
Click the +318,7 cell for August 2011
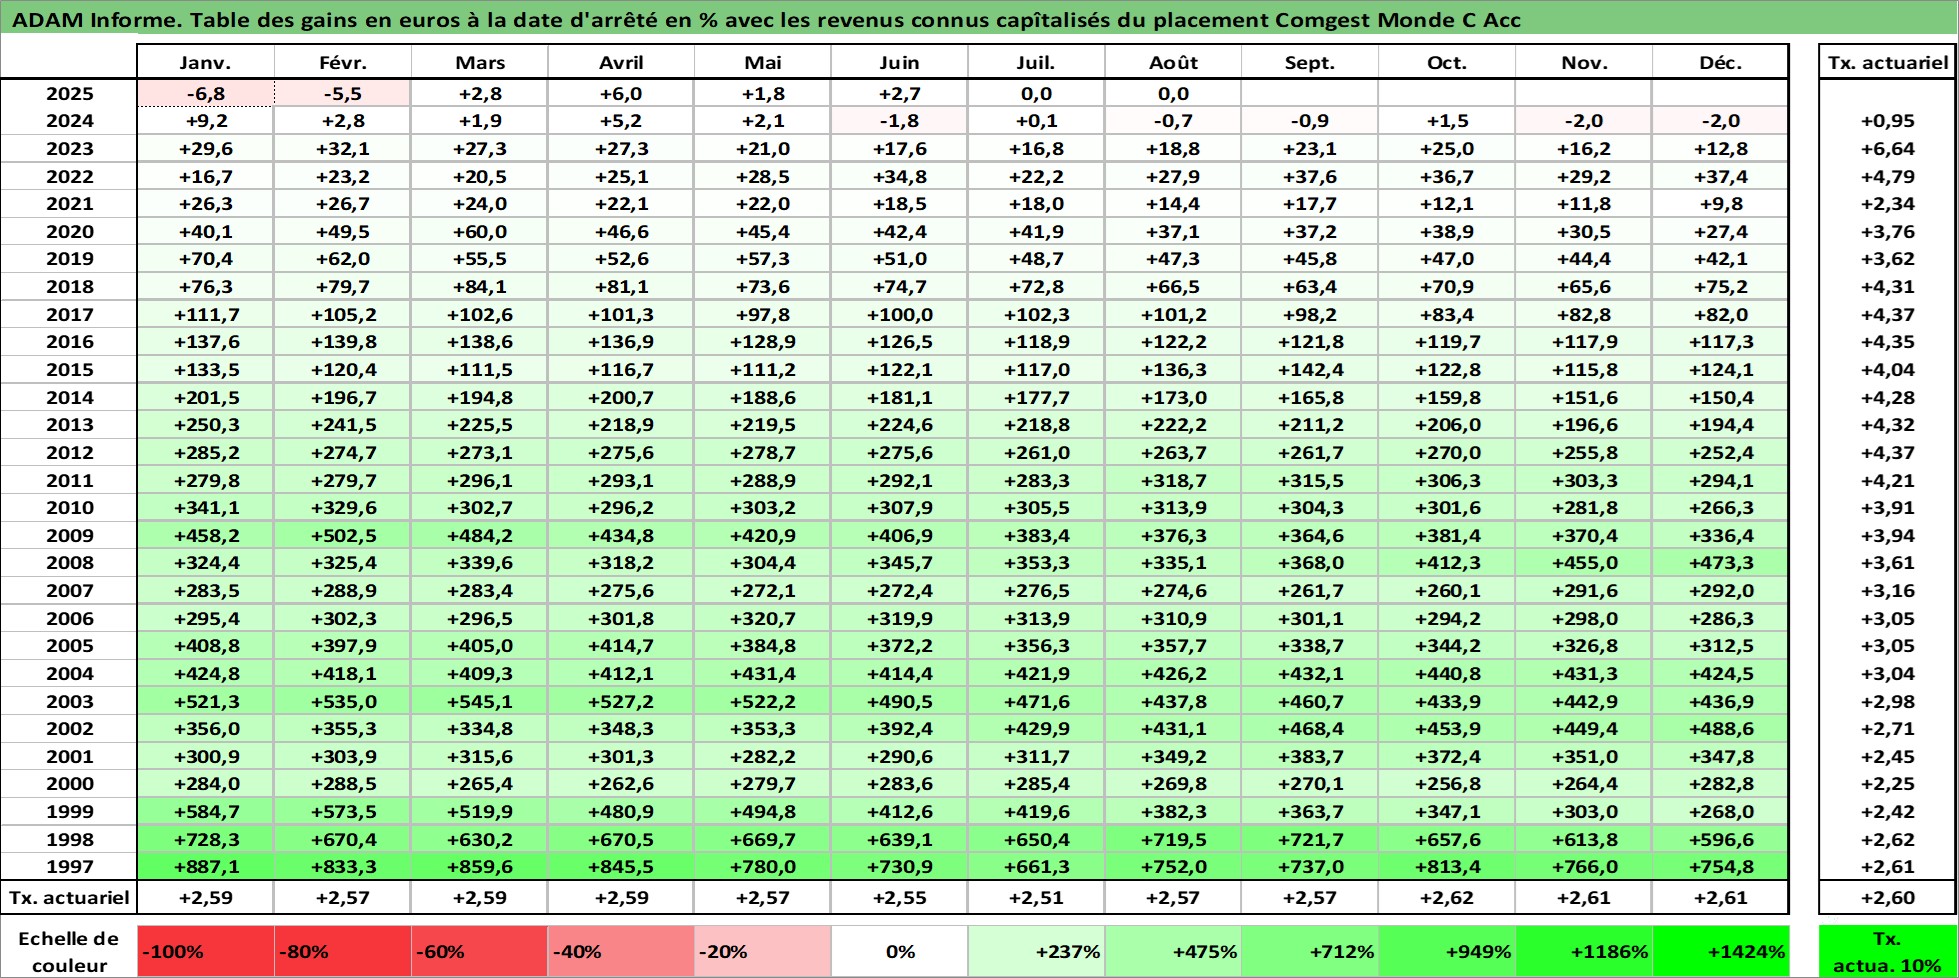pos(1173,481)
